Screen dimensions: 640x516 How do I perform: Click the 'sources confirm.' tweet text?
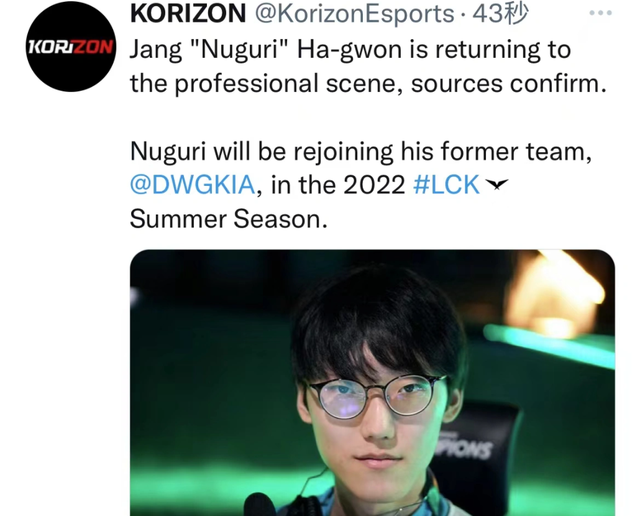click(x=509, y=84)
